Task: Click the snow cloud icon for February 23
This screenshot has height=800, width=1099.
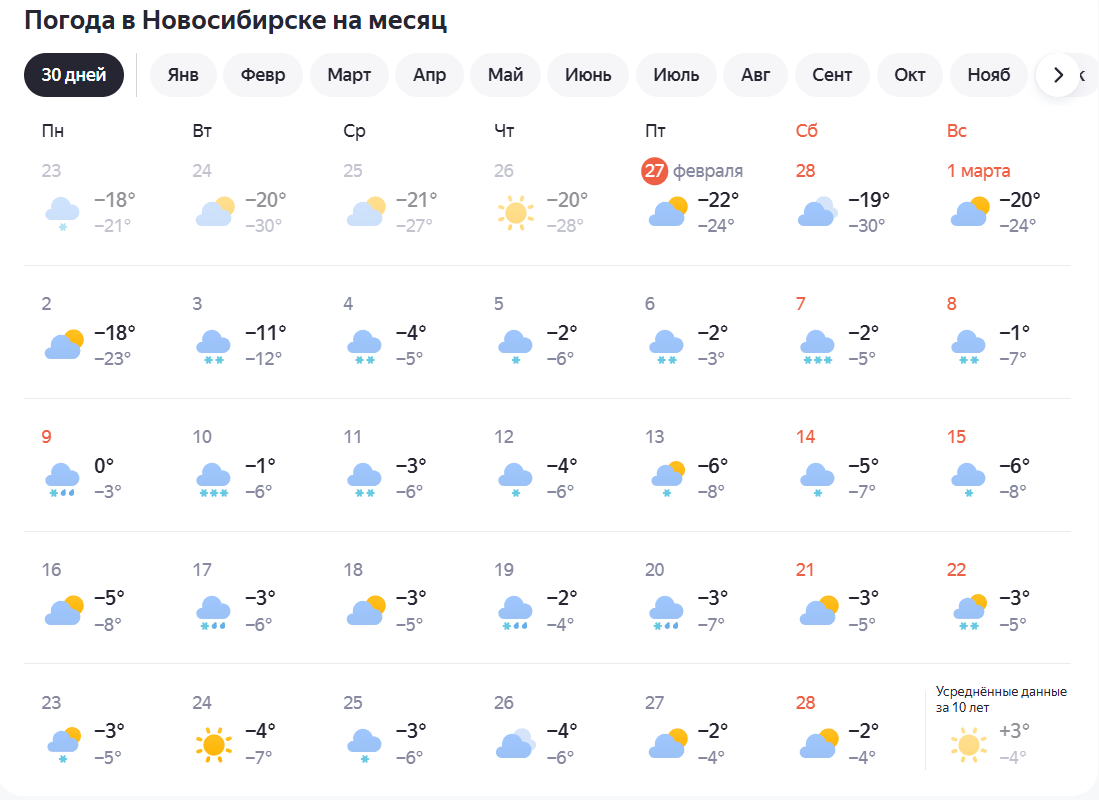Action: tap(62, 213)
